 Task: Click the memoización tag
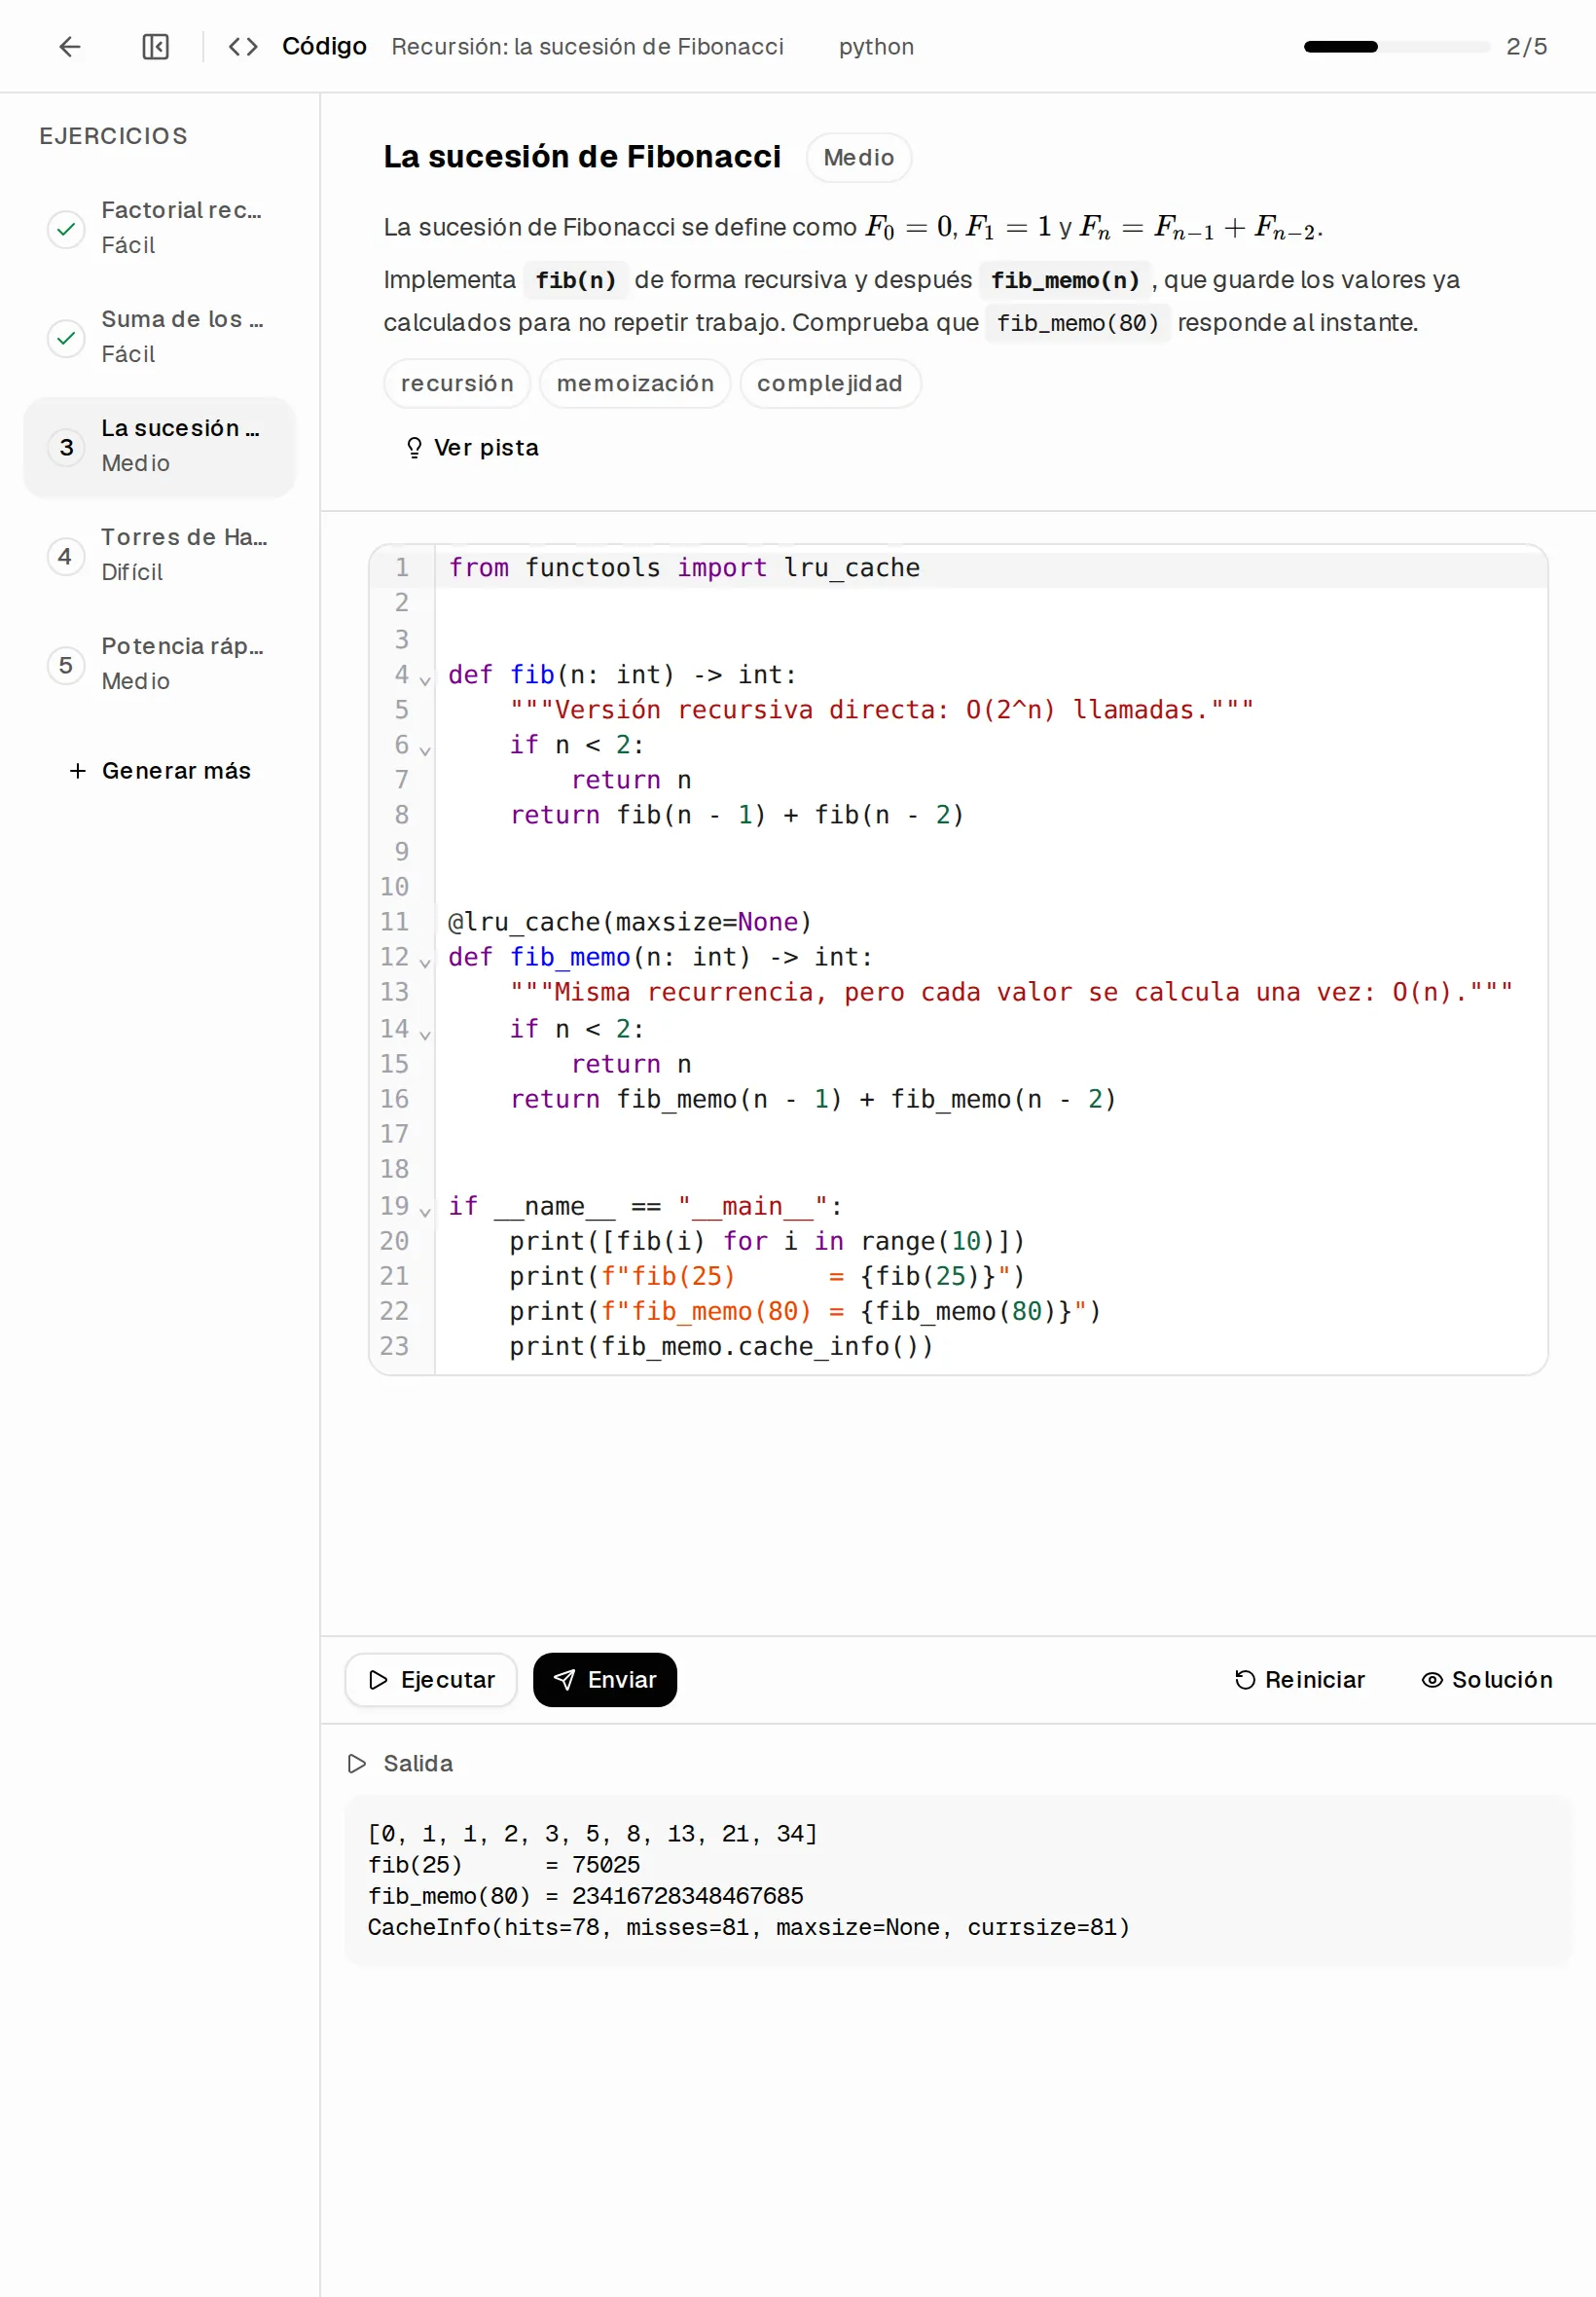pos(635,383)
